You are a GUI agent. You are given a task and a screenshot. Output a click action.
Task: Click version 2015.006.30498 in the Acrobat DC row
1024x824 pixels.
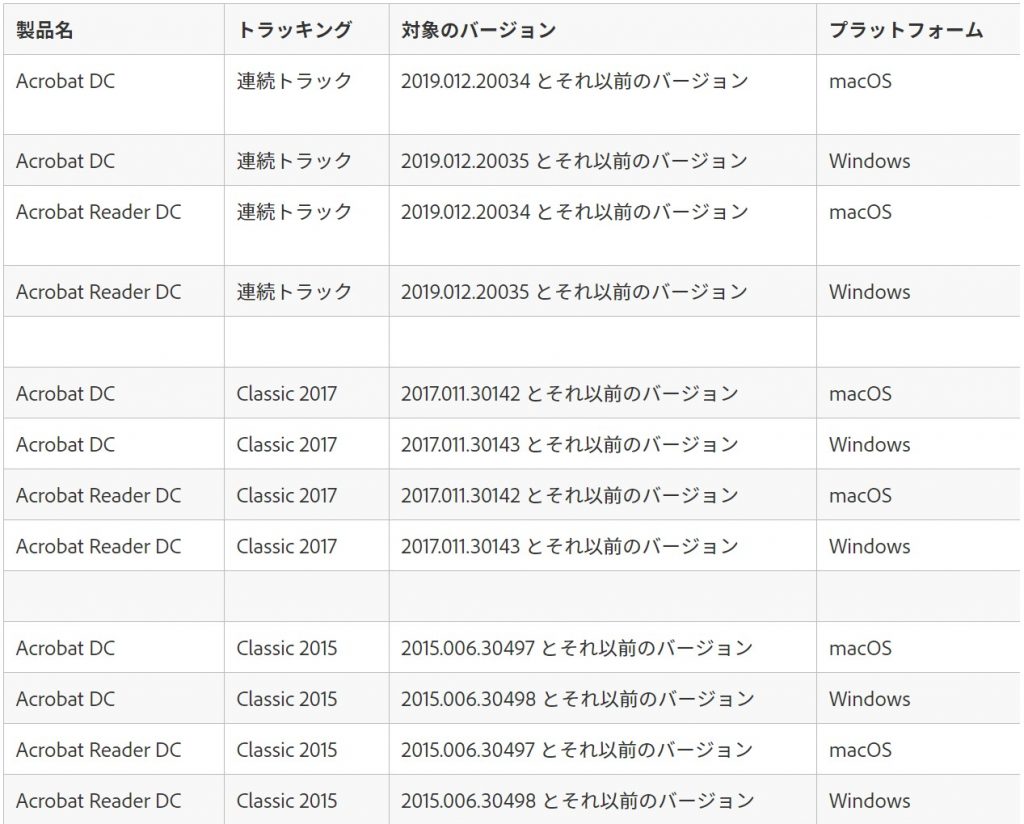tap(468, 699)
